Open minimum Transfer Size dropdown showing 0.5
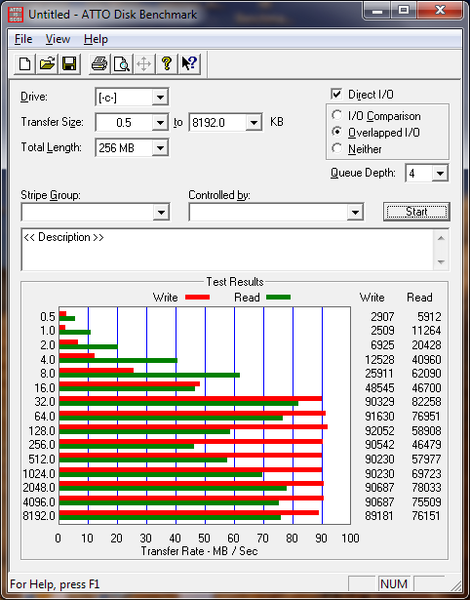Screen dimensions: 470x600 pos(160,123)
